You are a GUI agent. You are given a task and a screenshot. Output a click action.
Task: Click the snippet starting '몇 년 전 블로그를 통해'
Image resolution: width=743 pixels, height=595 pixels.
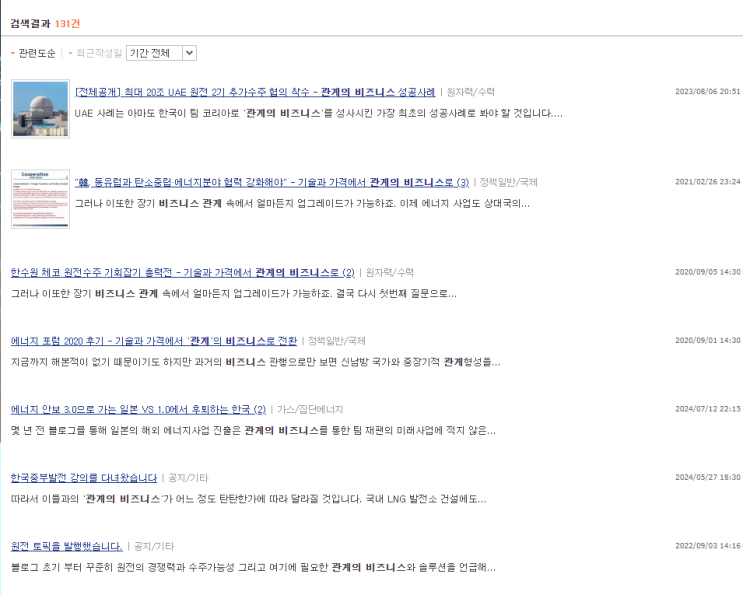(253, 431)
